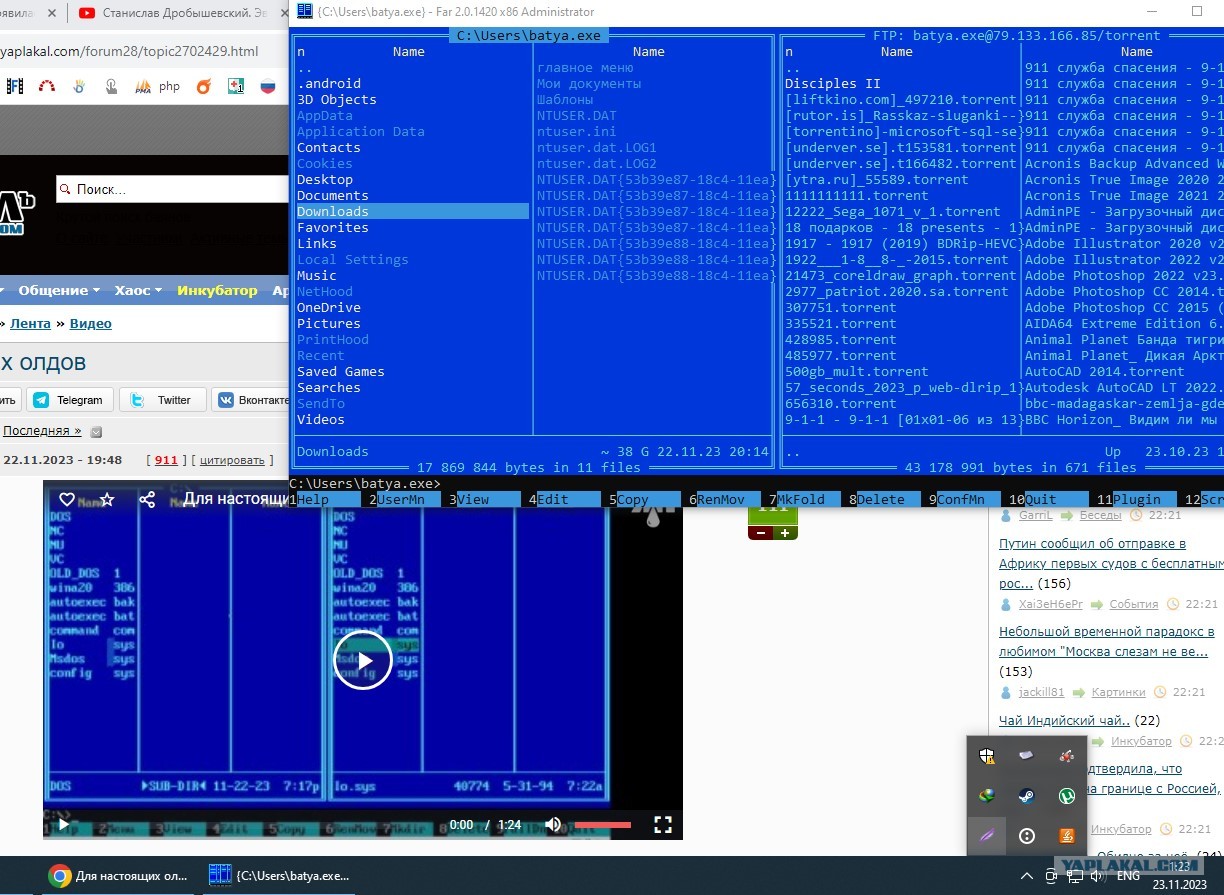
Task: Click the Steam icon in the tray popup
Action: point(1027,796)
